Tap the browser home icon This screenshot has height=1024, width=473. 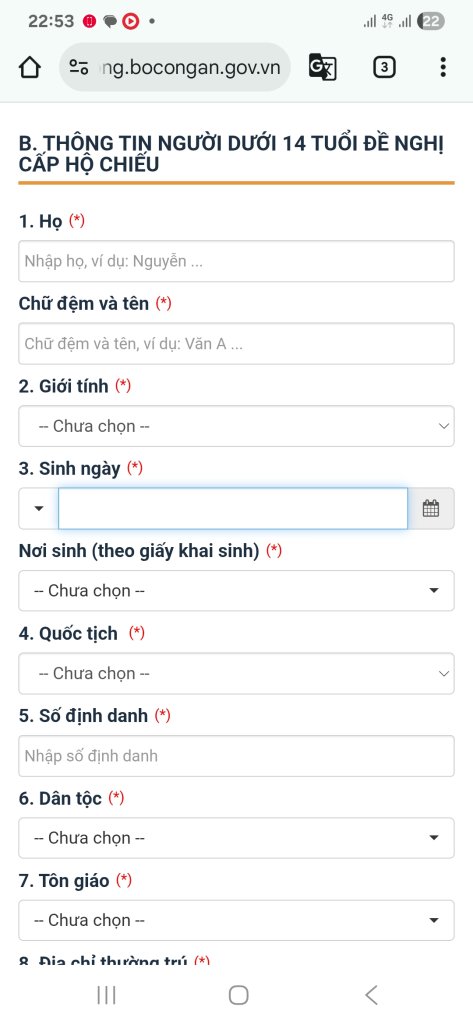click(x=30, y=67)
